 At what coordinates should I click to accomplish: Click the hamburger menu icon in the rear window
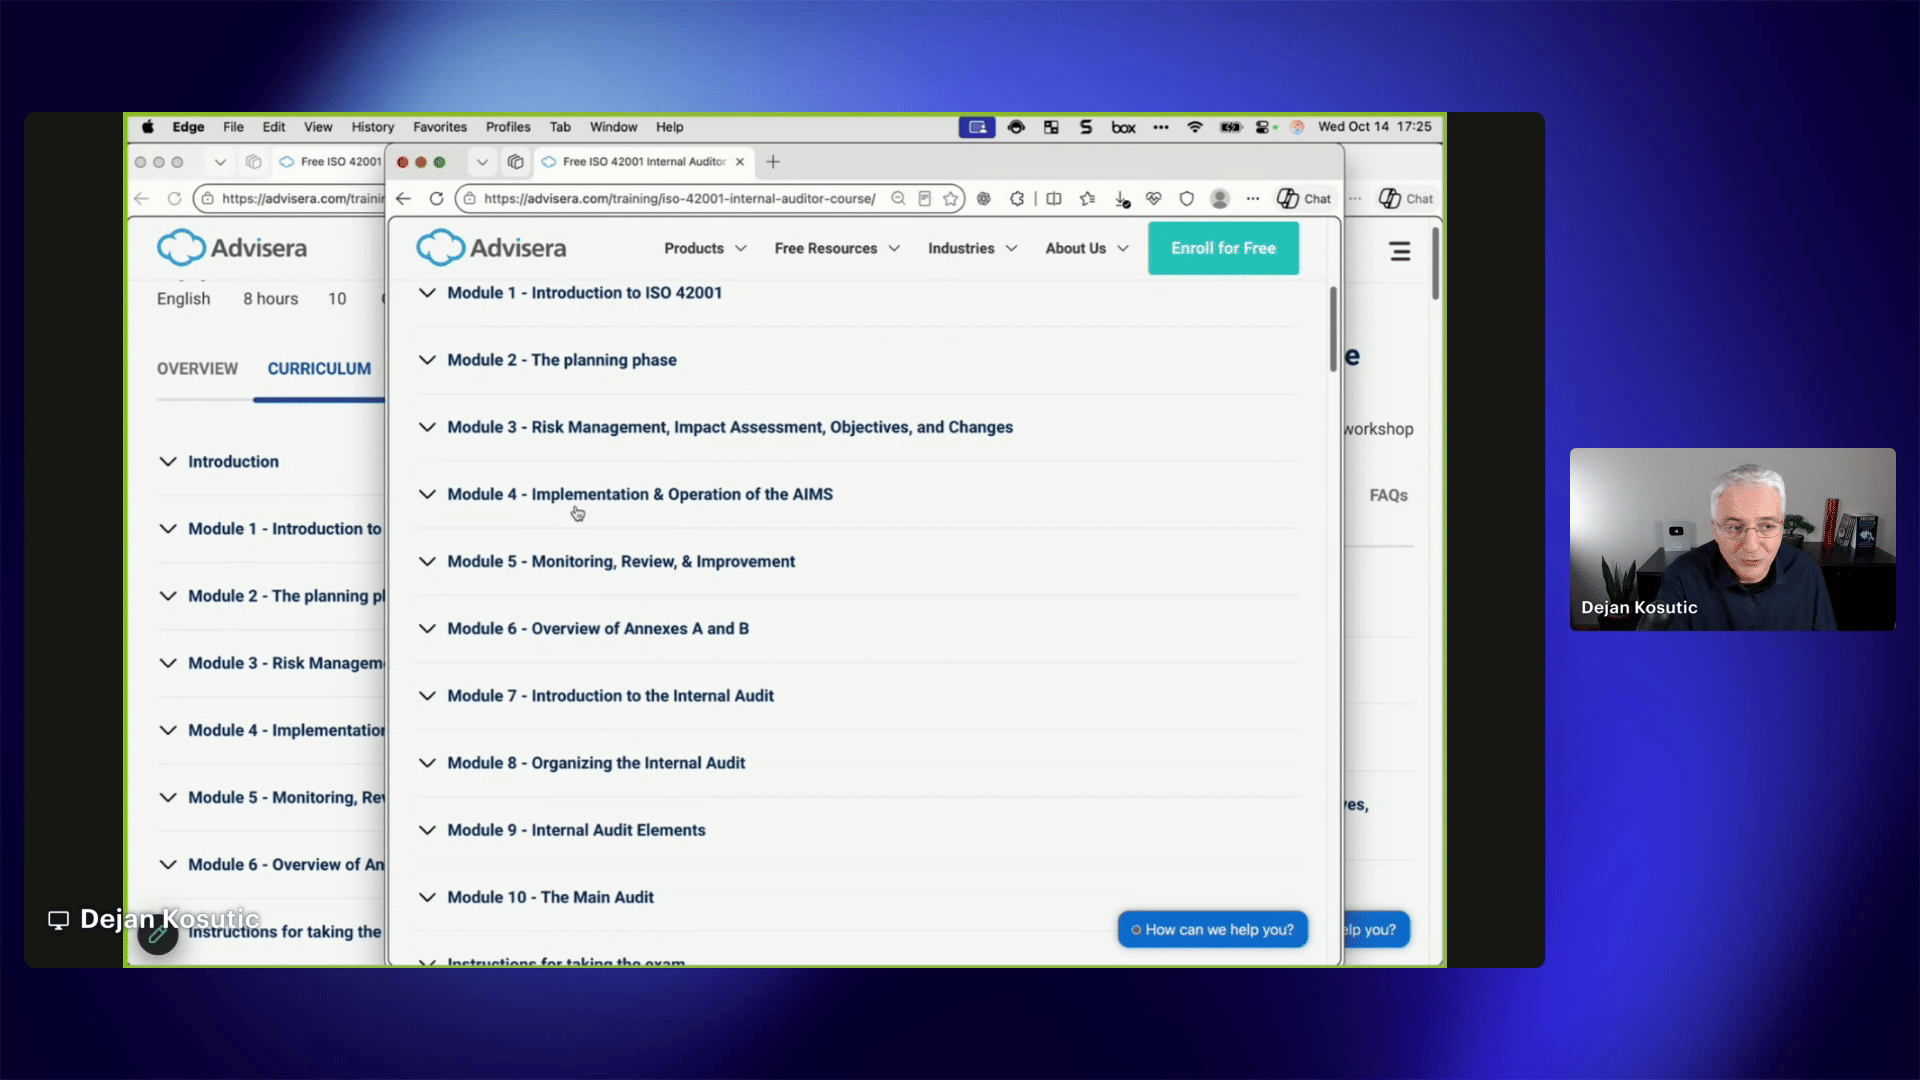[x=1400, y=252]
